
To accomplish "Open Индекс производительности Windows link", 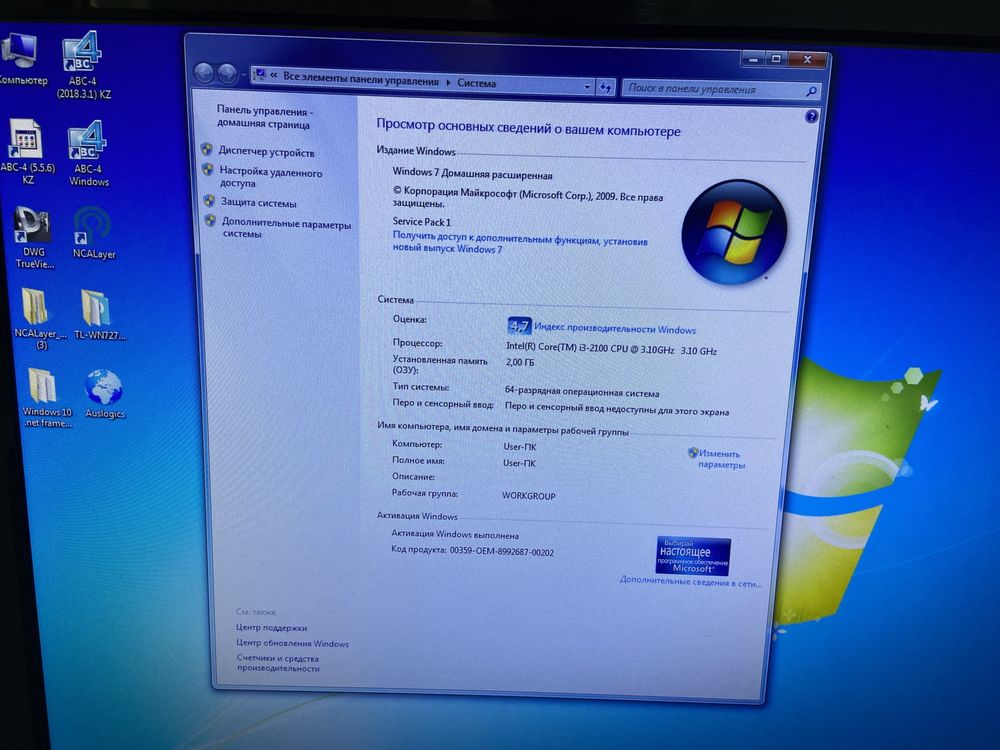I will click(x=615, y=329).
